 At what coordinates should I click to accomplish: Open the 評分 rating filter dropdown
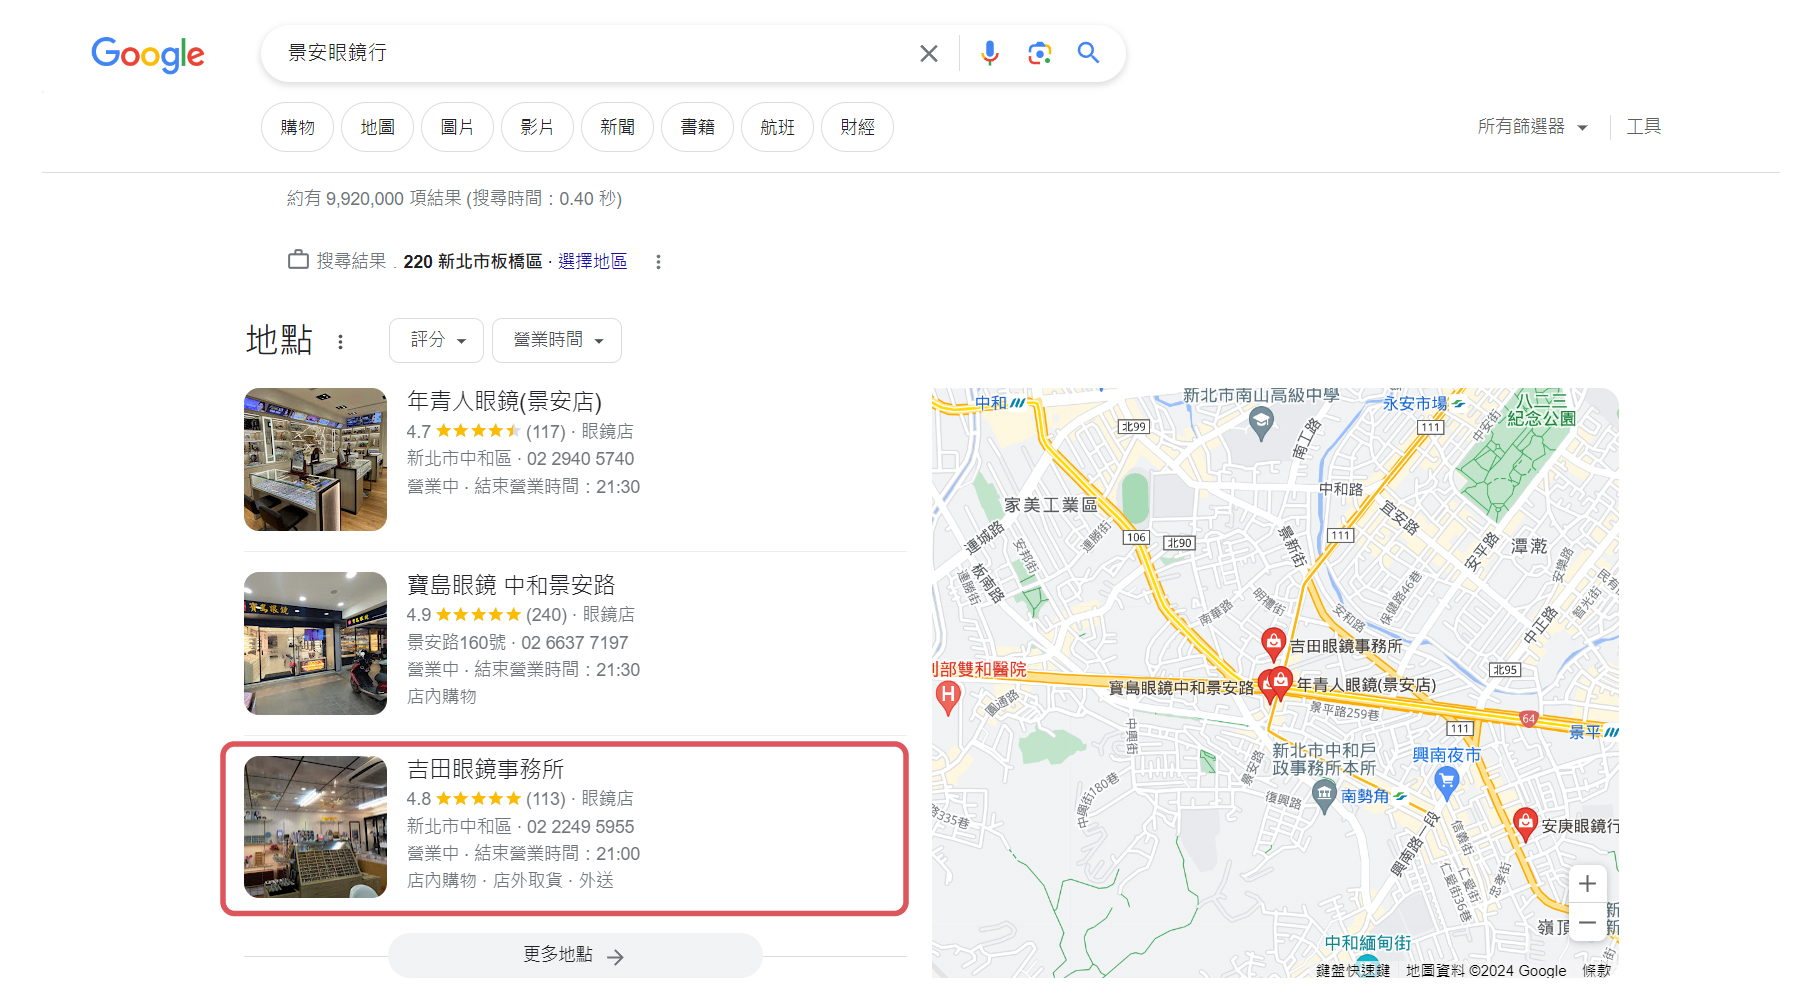coord(437,340)
